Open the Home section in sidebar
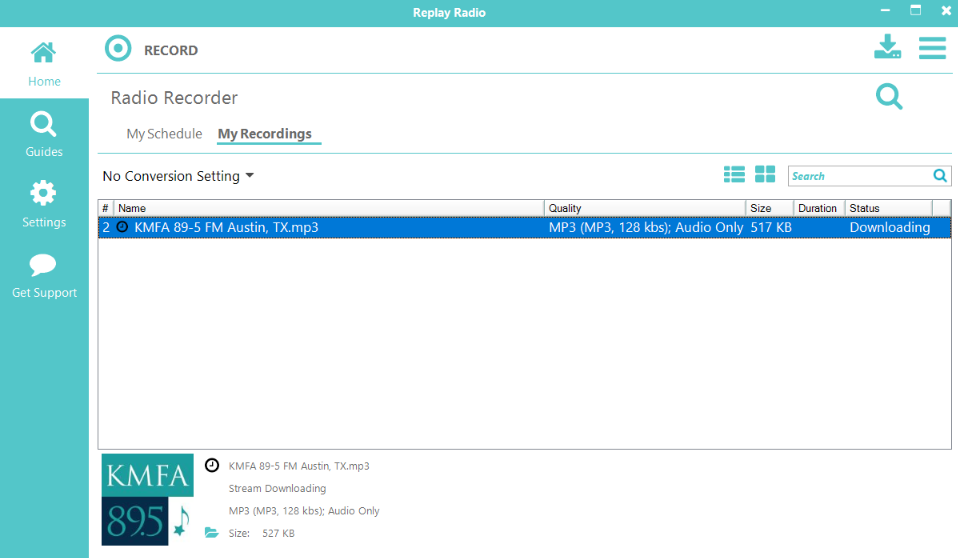Viewport: 958px width, 558px height. click(x=44, y=64)
